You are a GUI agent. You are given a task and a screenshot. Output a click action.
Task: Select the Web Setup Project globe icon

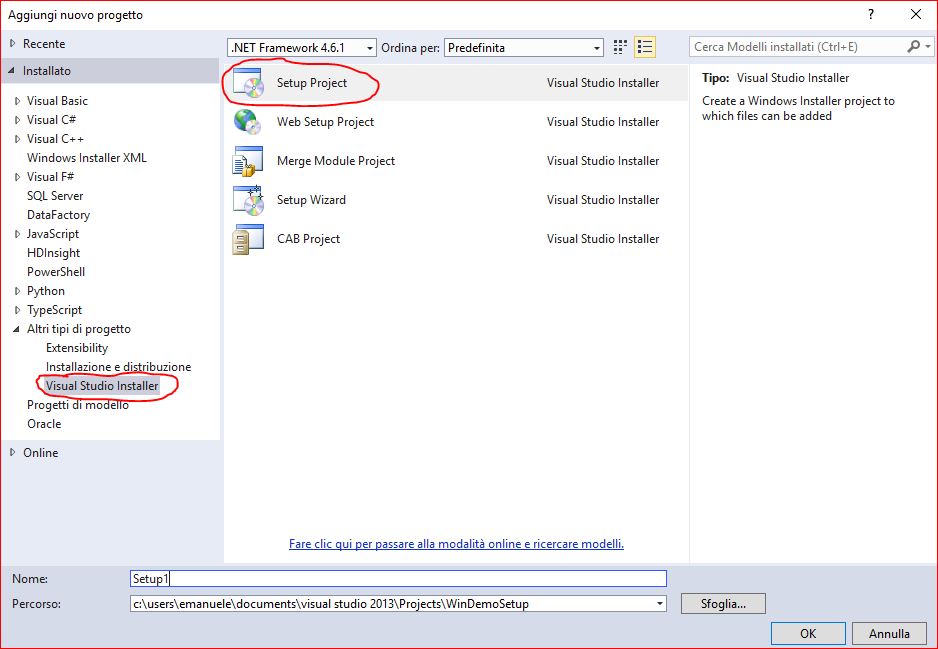[248, 121]
